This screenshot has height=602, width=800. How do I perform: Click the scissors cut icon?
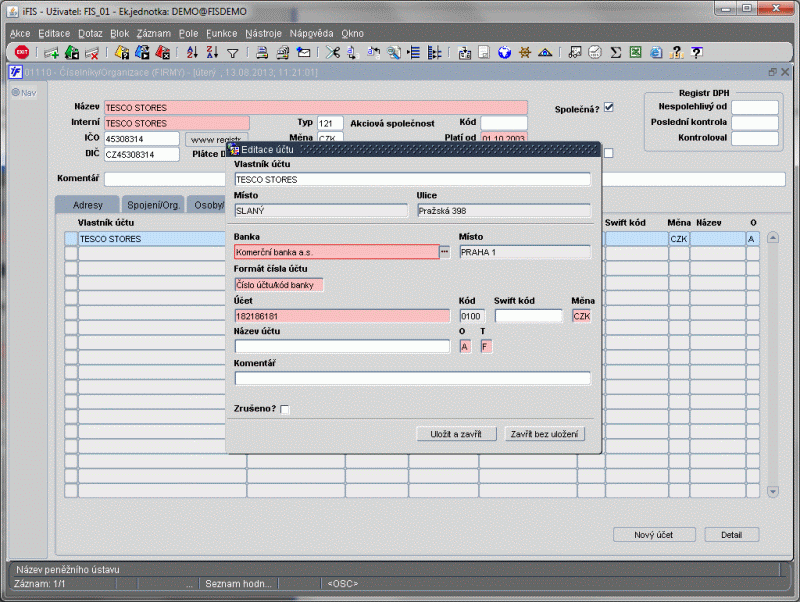pyautogui.click(x=333, y=52)
